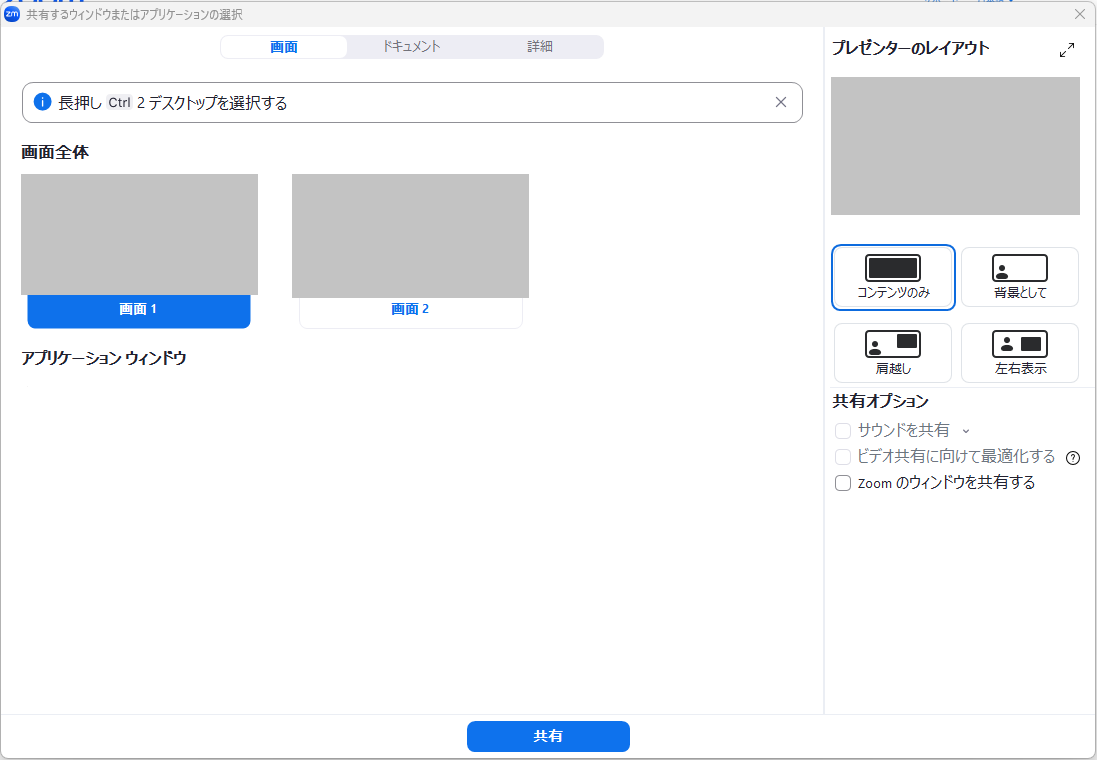Switch to the ドキュメント tab

(411, 47)
